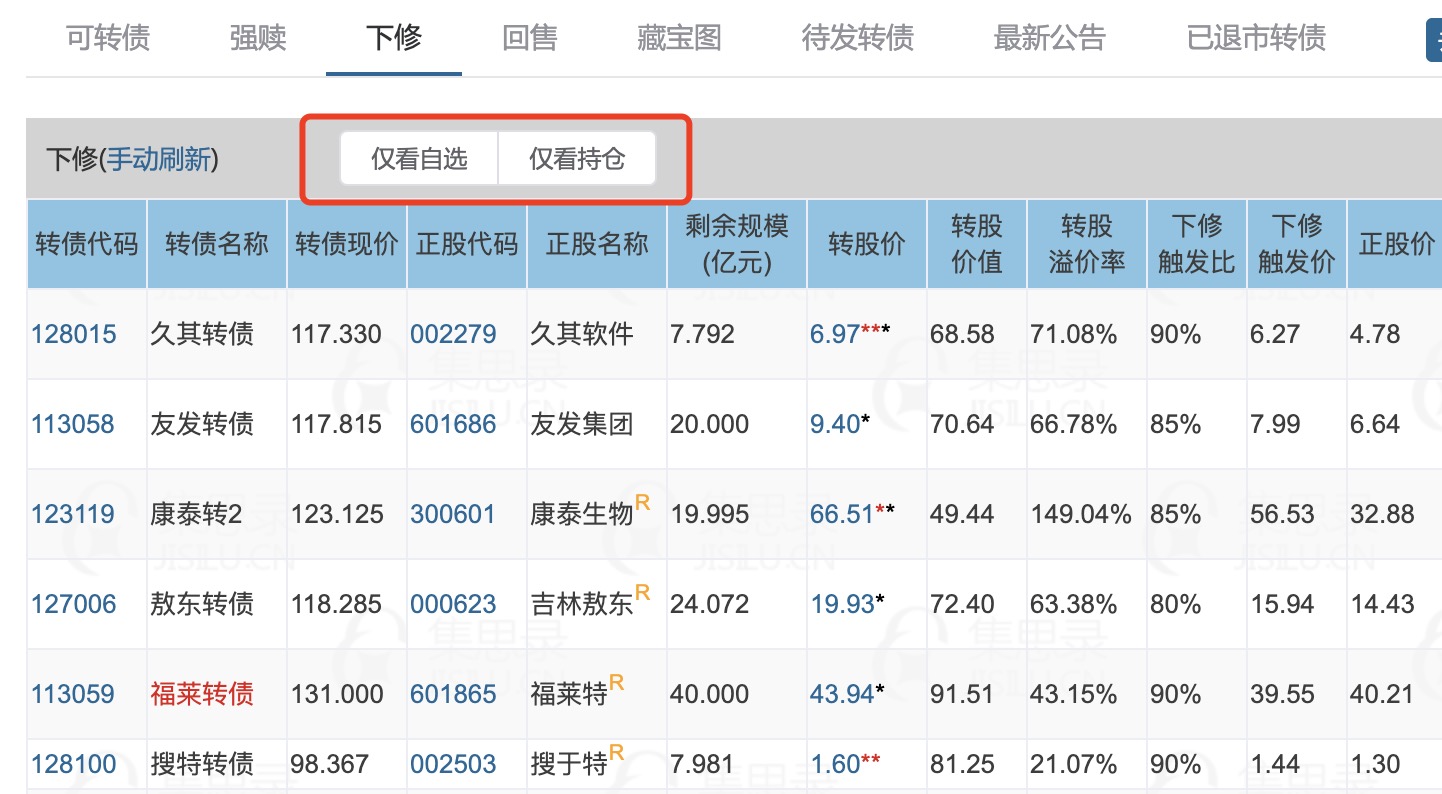This screenshot has width=1442, height=794.
Task: Sort by the 下修触发价 column header
Action: (x=1297, y=244)
